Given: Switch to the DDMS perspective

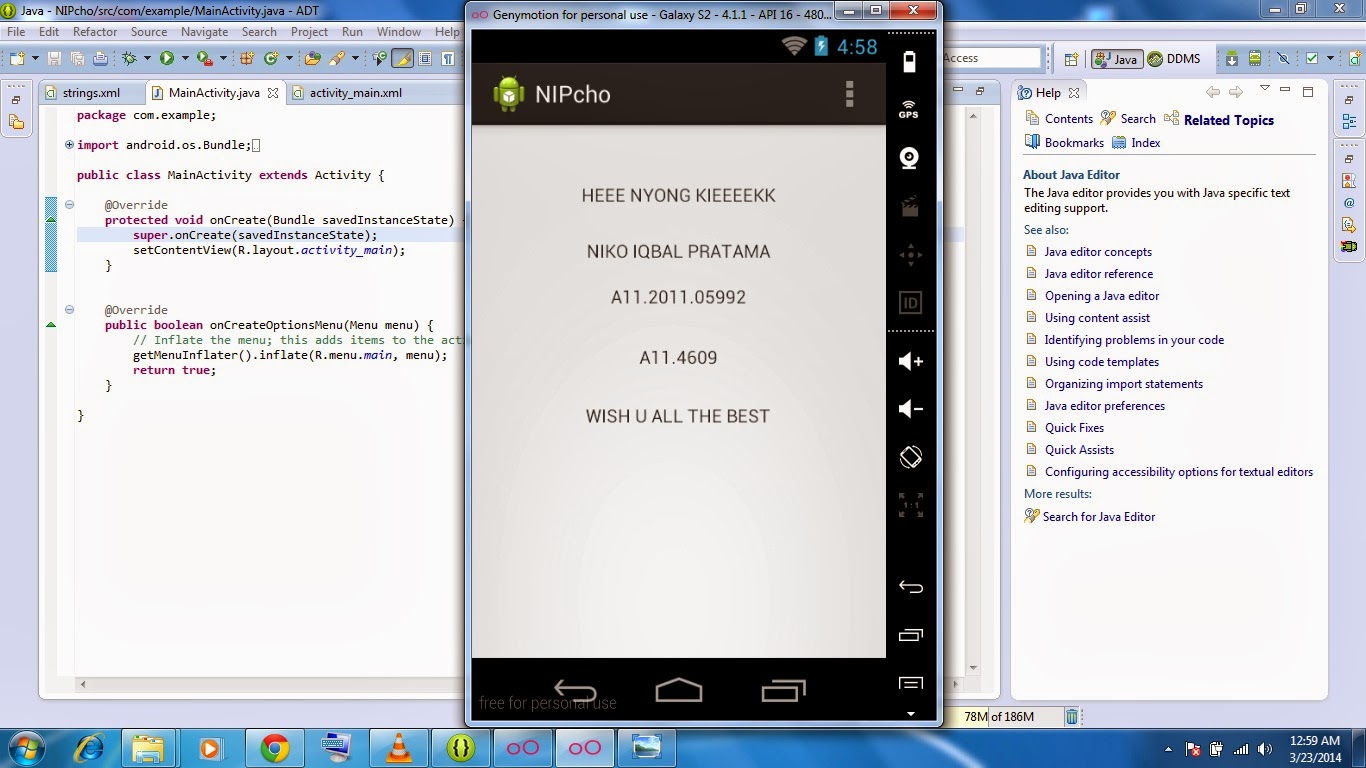Looking at the screenshot, I should tap(1174, 59).
